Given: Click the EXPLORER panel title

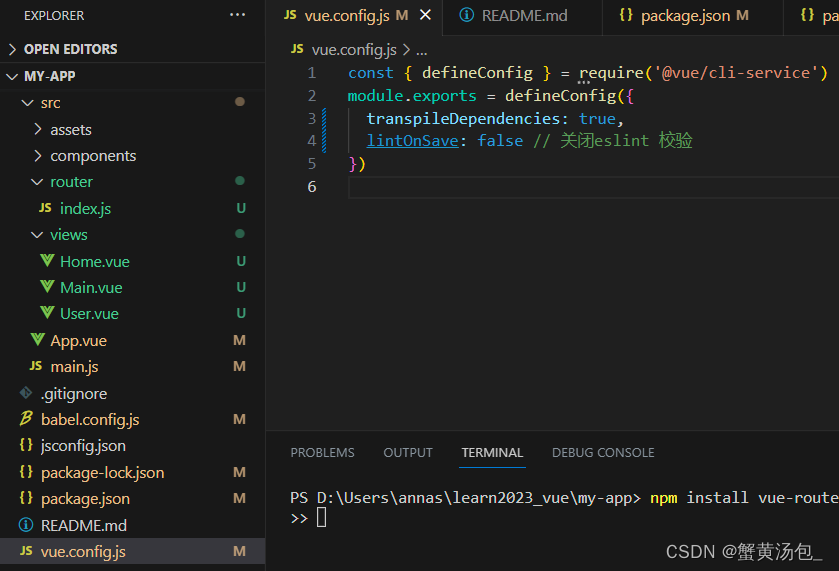Looking at the screenshot, I should 54,16.
